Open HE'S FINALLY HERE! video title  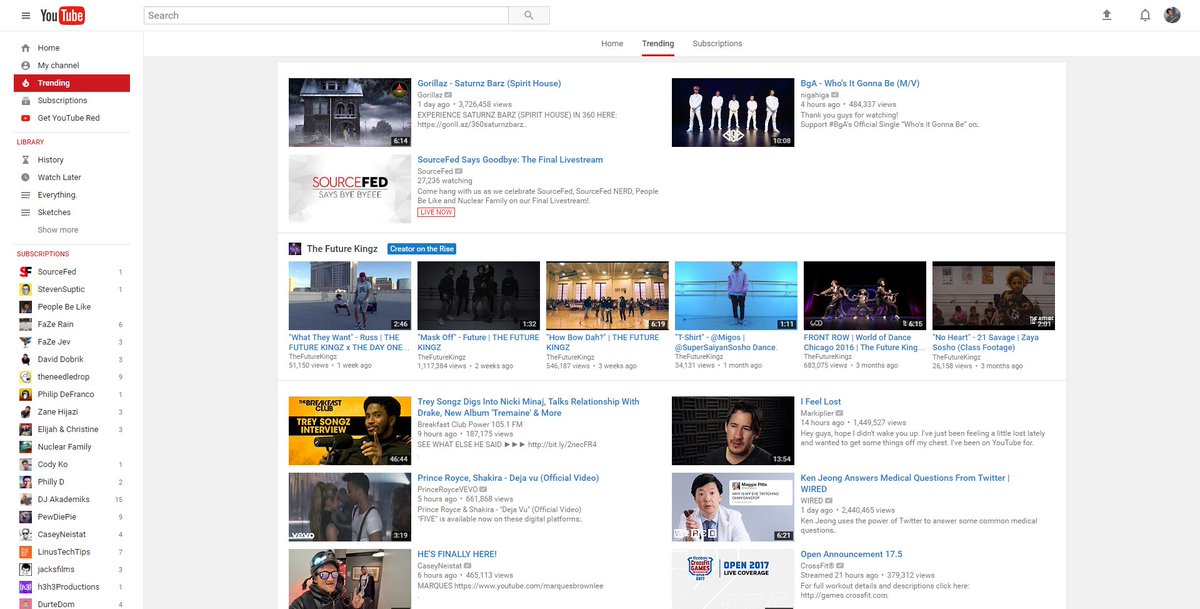pos(457,554)
